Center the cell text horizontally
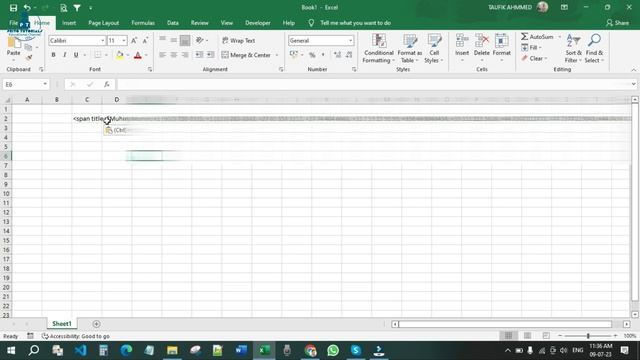Screen dimensions: 640x360 coord(174,55)
